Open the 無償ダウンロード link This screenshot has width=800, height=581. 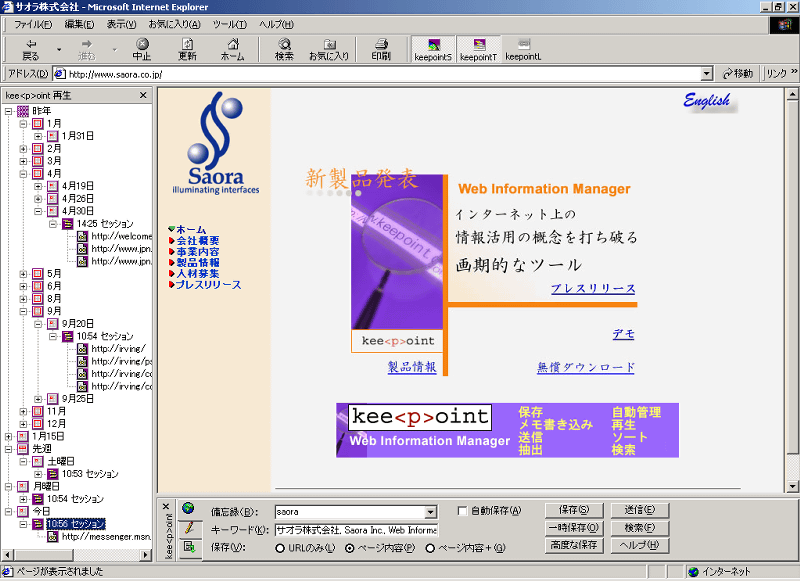(586, 367)
